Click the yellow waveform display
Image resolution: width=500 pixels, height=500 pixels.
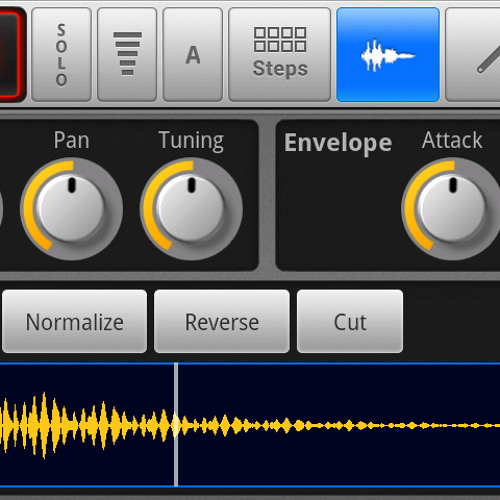[x=250, y=425]
